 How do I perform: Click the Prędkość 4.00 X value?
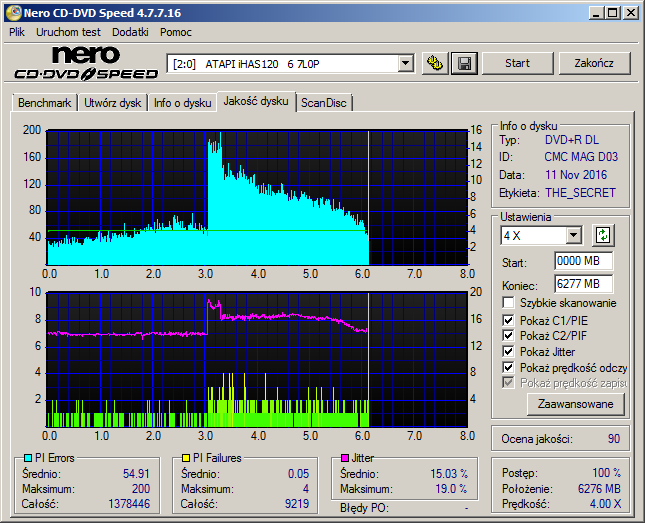pyautogui.click(x=606, y=504)
